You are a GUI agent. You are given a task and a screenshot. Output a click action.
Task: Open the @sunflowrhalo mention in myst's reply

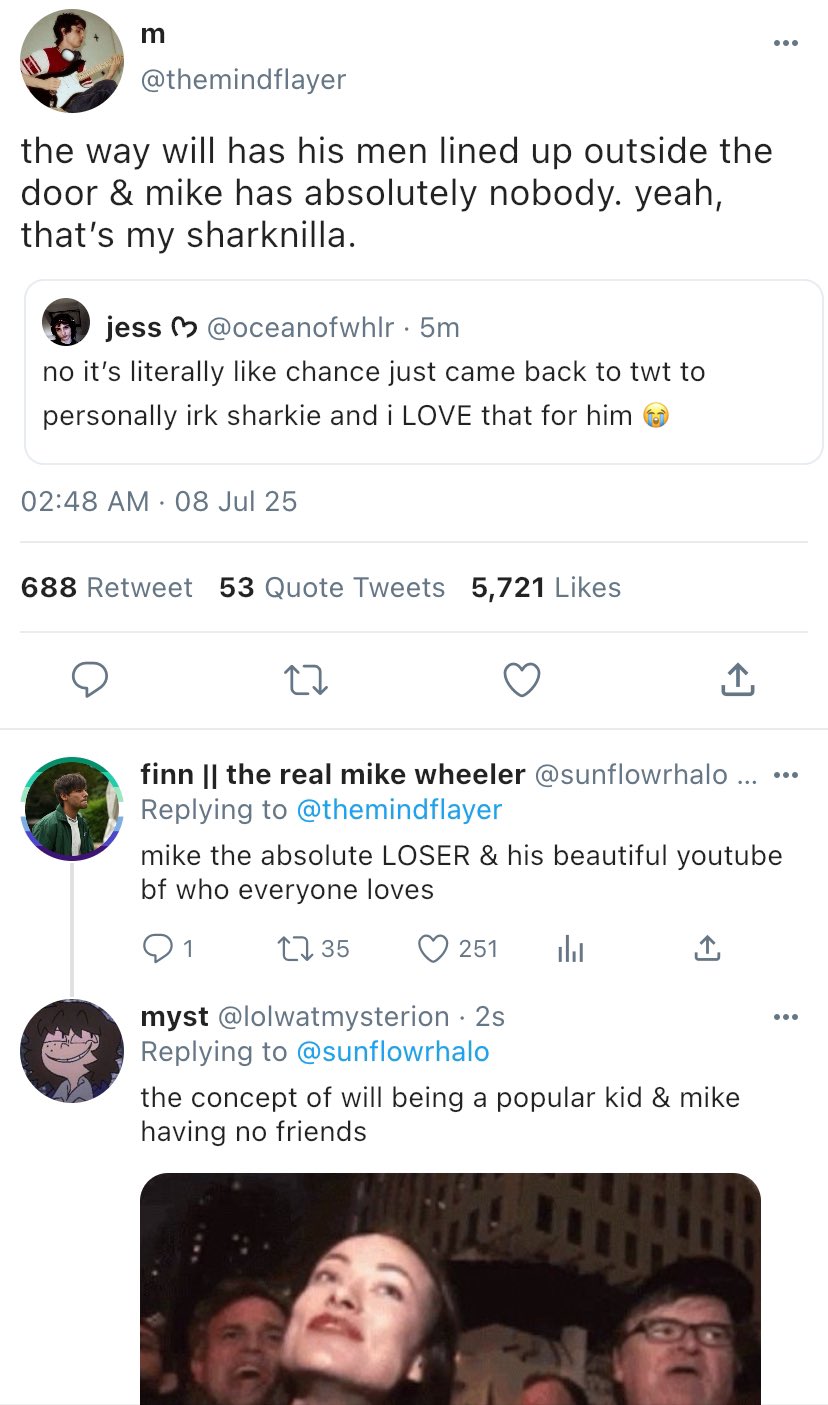[391, 1052]
